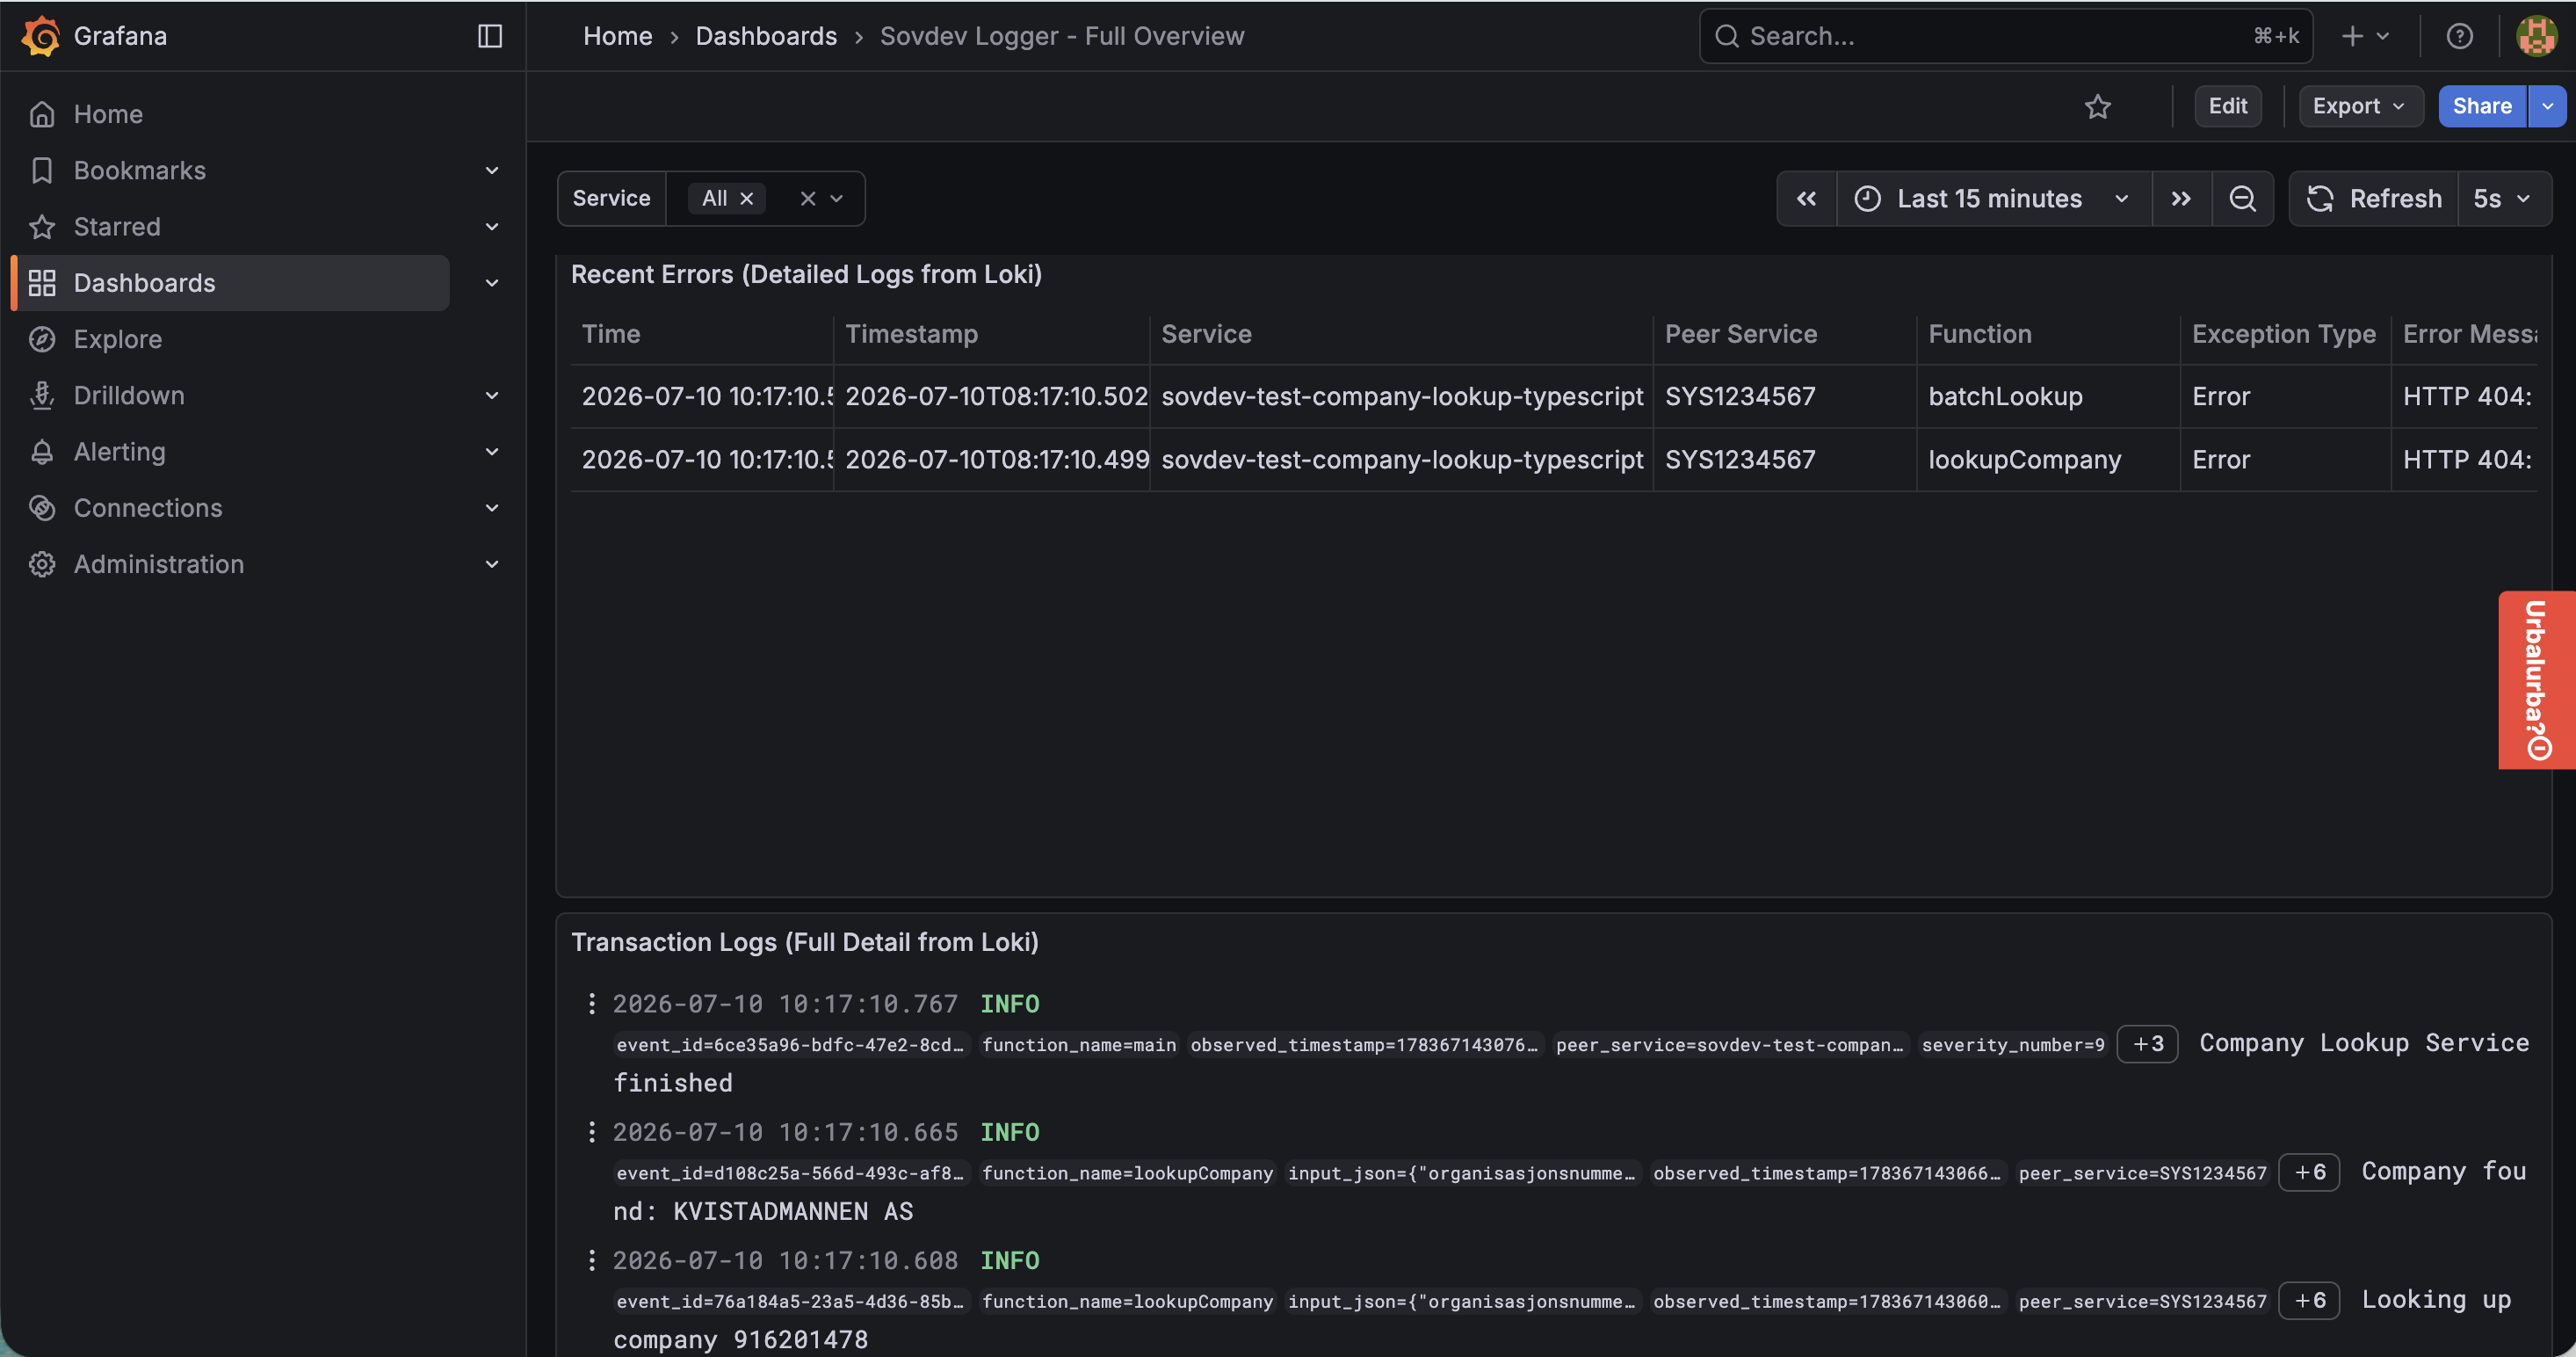Clear the Service variable selection
This screenshot has height=1357, width=2576.
[x=808, y=198]
